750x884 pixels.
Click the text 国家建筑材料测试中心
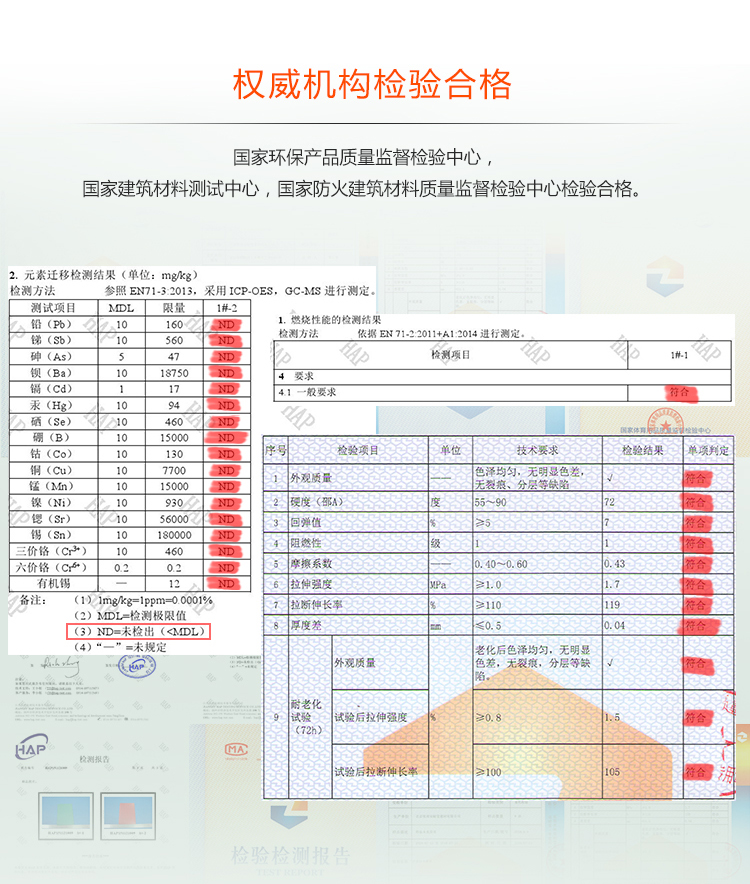[x=171, y=188]
